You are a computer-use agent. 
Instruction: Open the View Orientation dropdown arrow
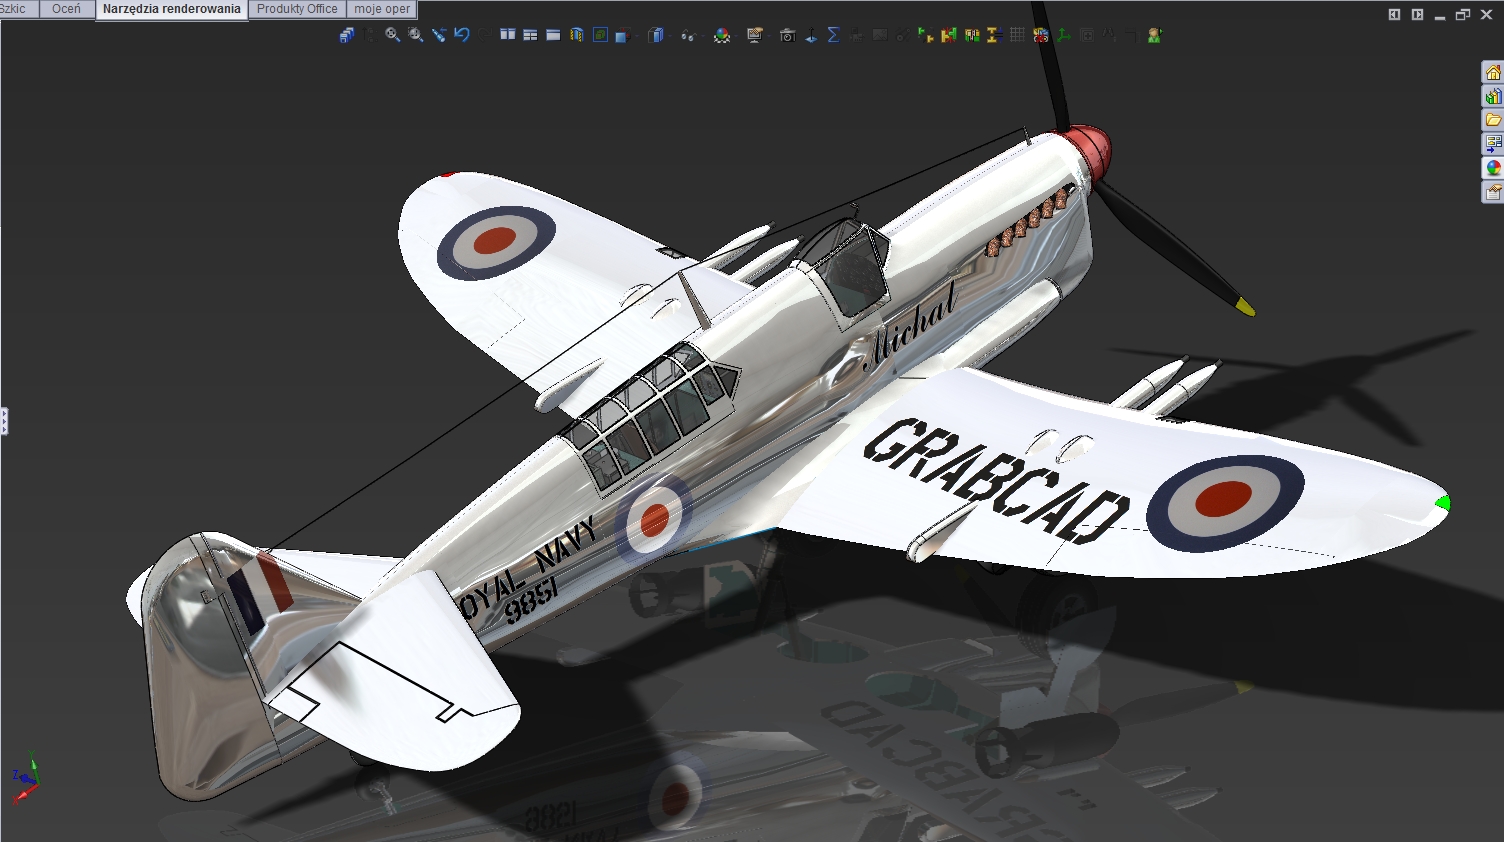tap(637, 36)
